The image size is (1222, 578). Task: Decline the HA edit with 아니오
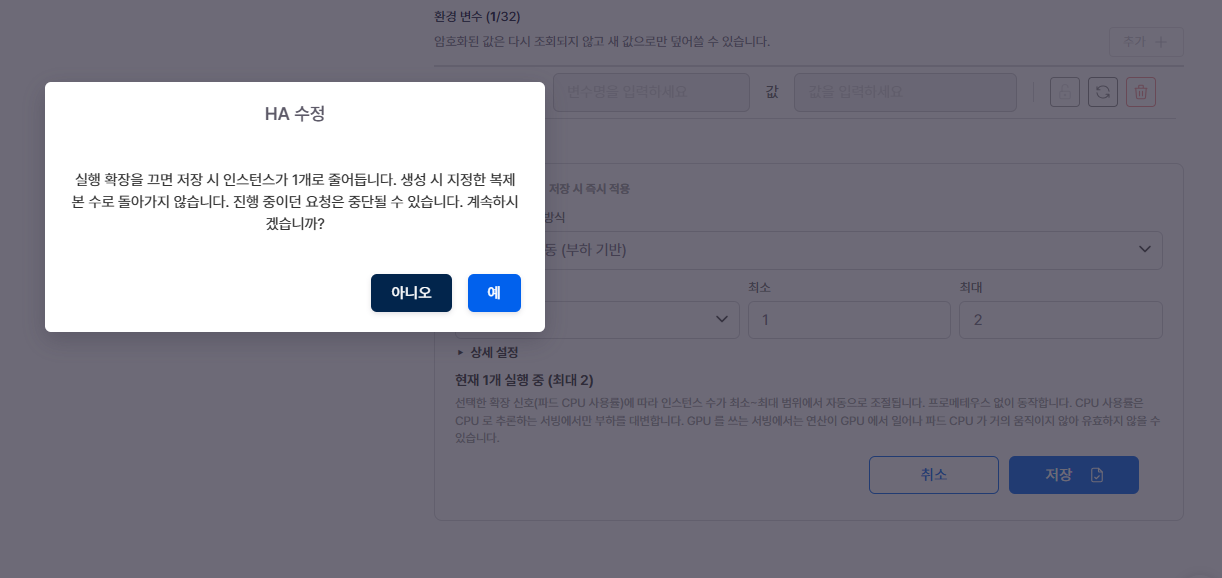411,293
